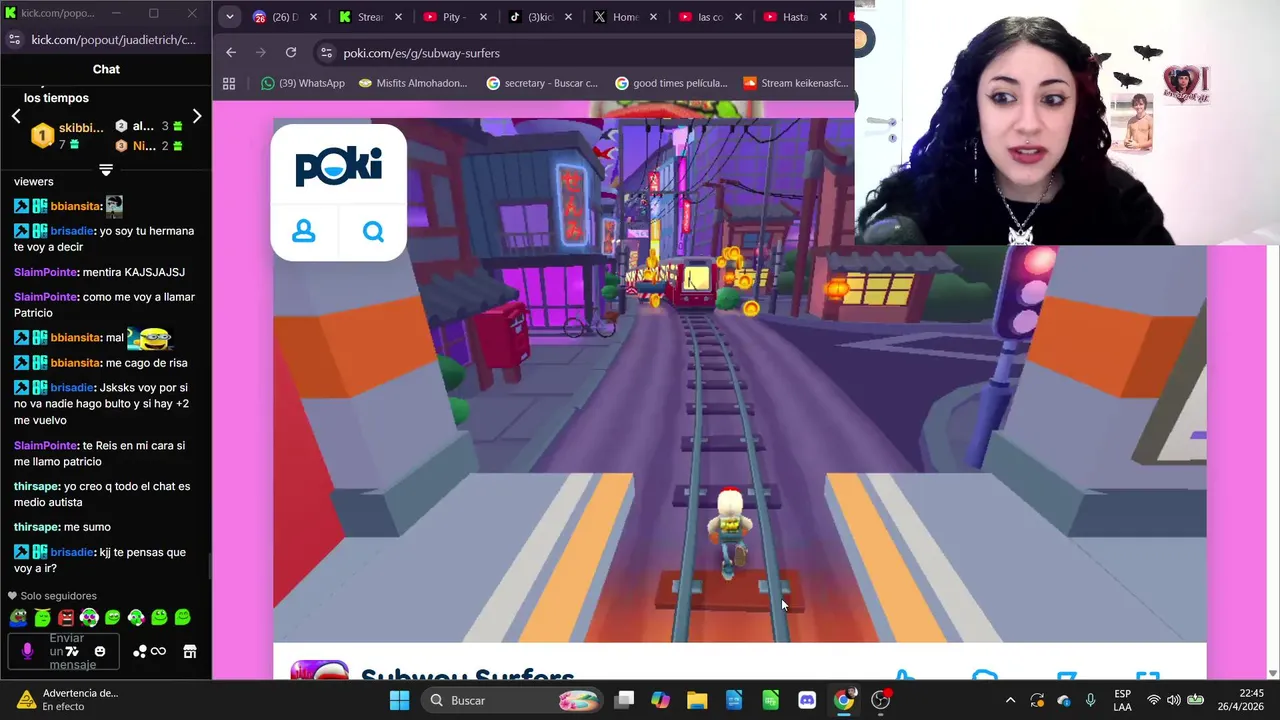Insert the pepe frog emote
This screenshot has width=1280, height=720.
19,618
